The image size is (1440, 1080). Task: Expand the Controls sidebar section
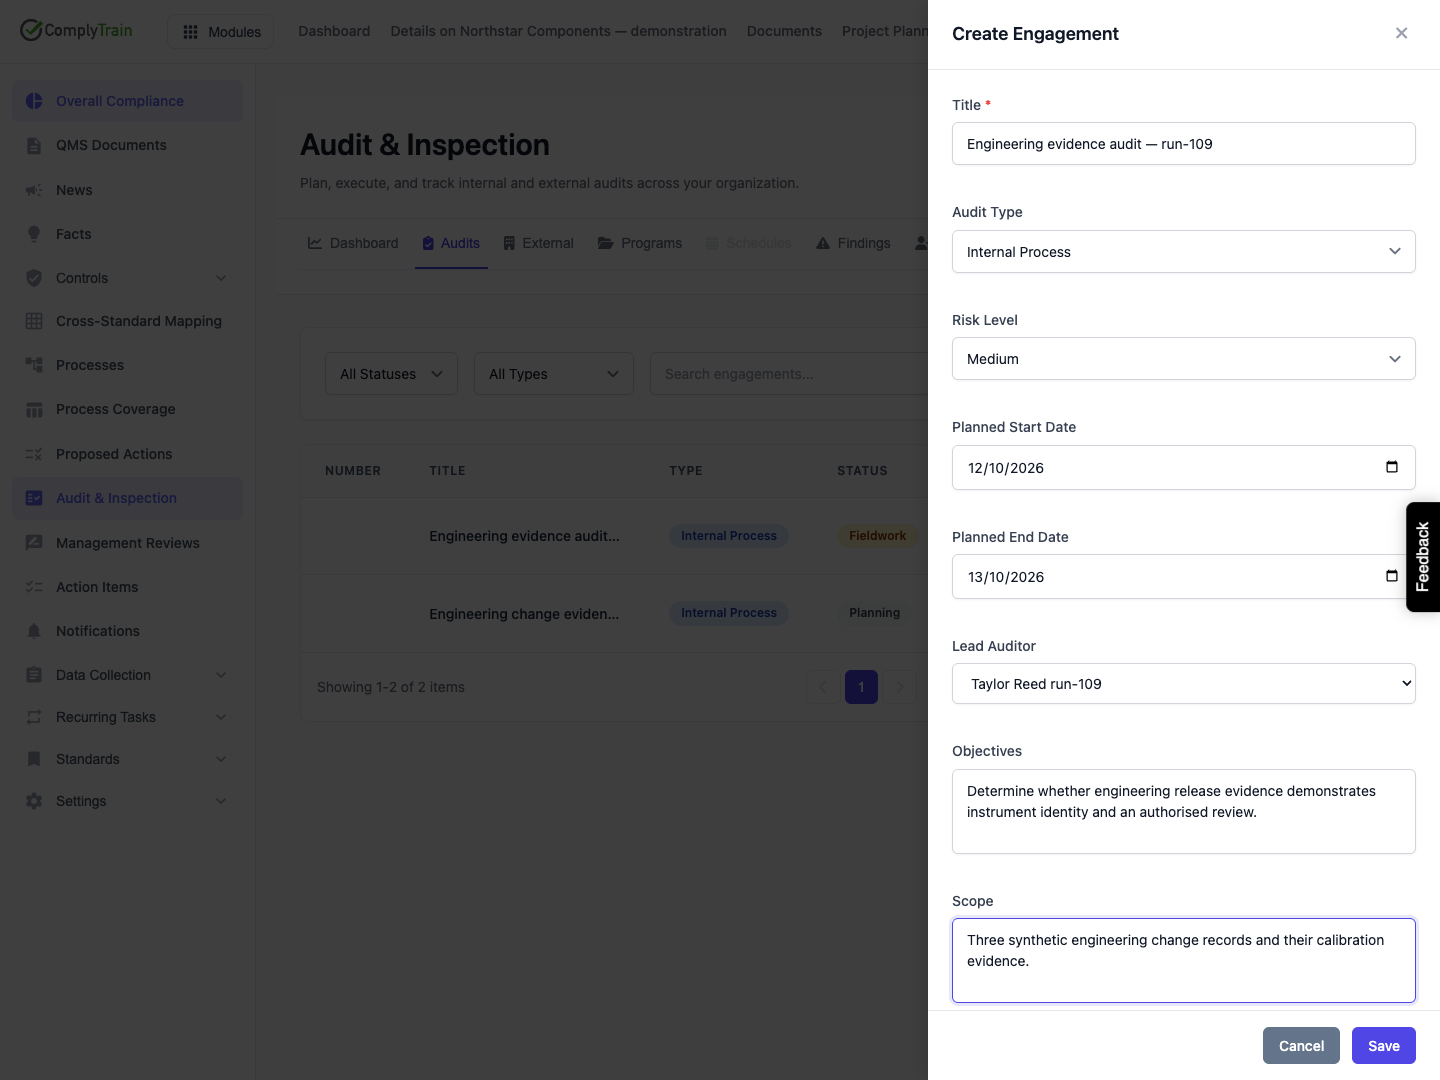click(x=221, y=278)
